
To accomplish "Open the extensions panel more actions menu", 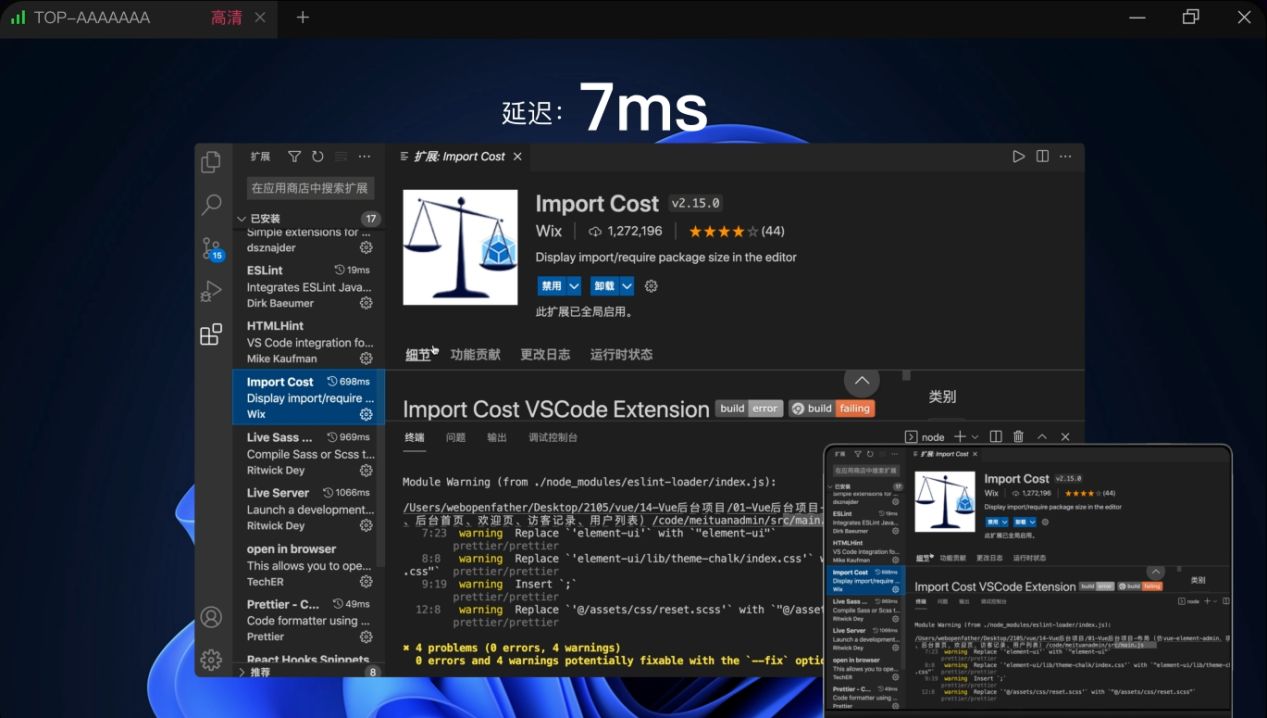I will coord(364,157).
